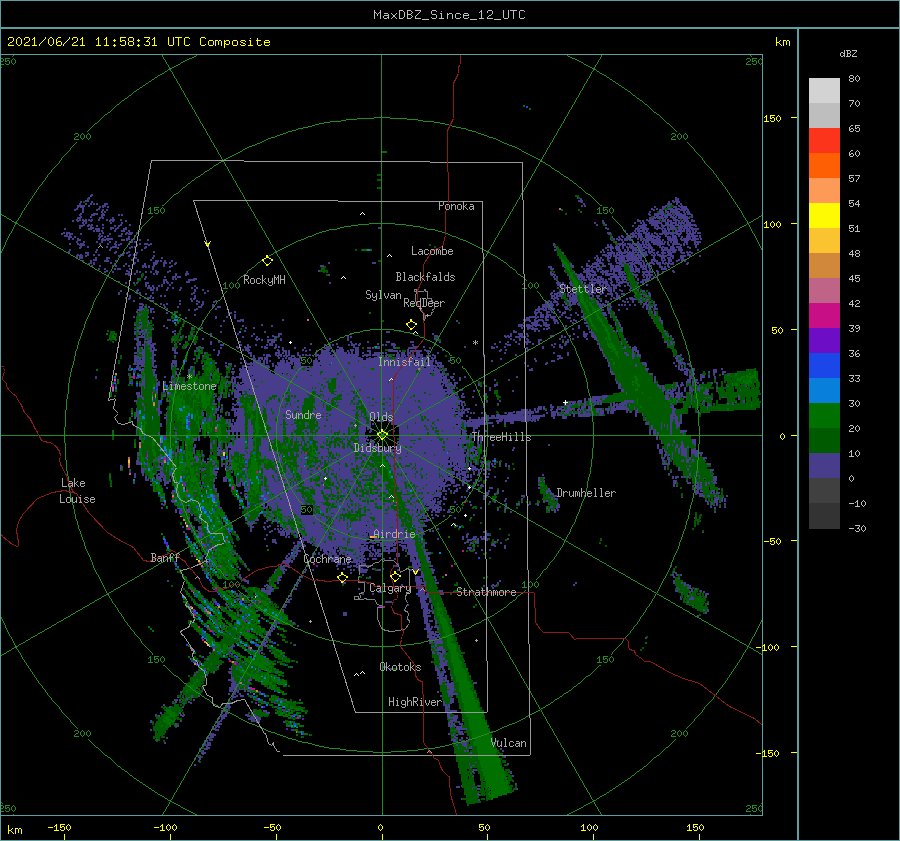Click the Okotoks label

400,667
